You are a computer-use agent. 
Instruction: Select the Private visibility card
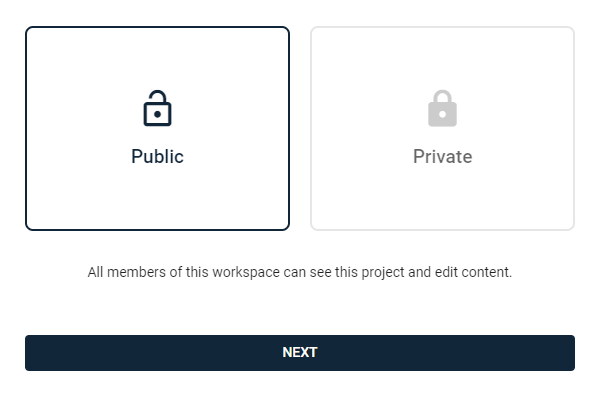tap(442, 128)
